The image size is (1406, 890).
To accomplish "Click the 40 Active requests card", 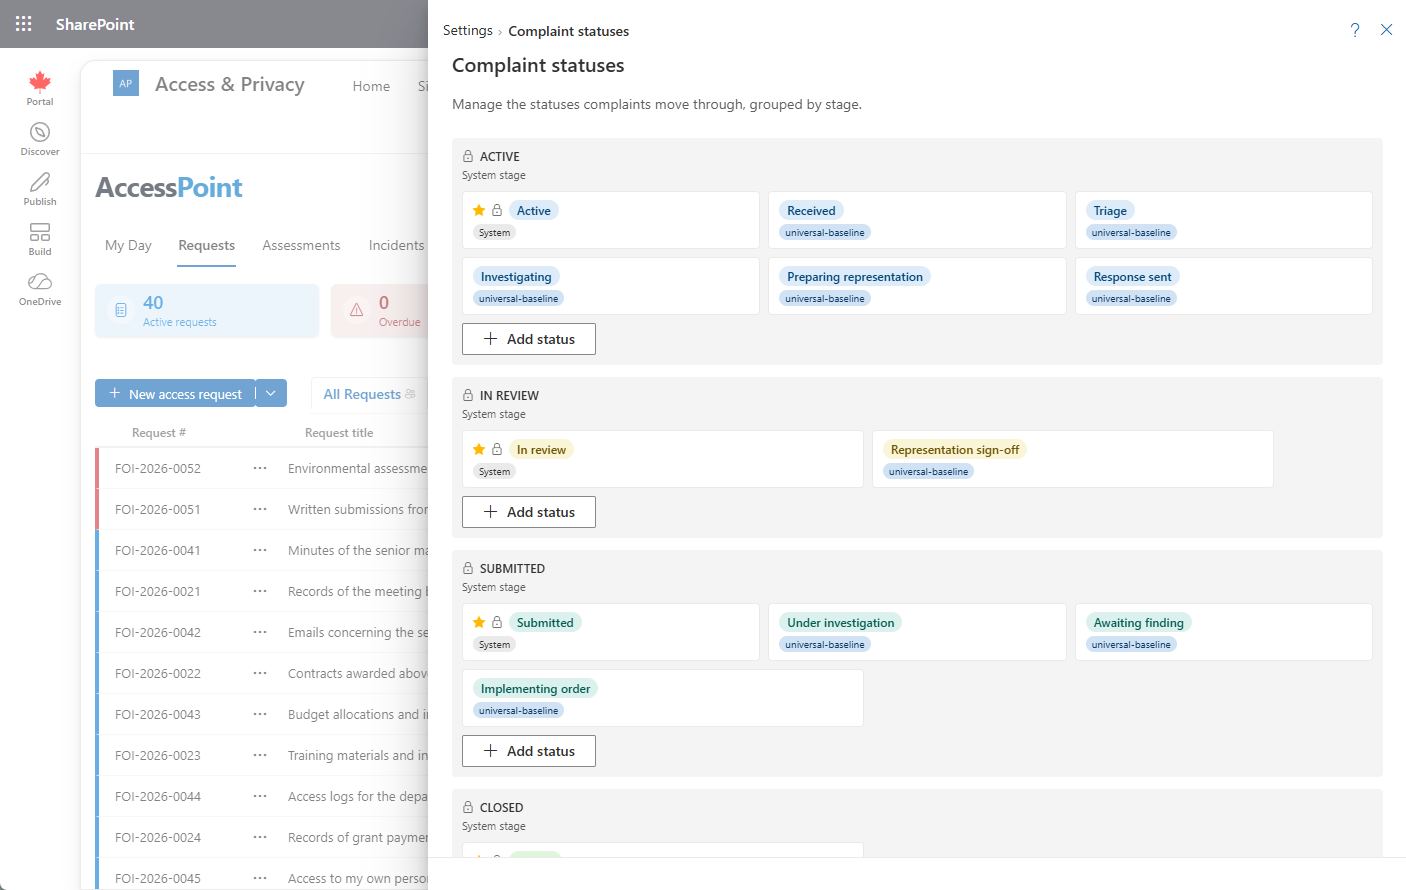I will [207, 311].
